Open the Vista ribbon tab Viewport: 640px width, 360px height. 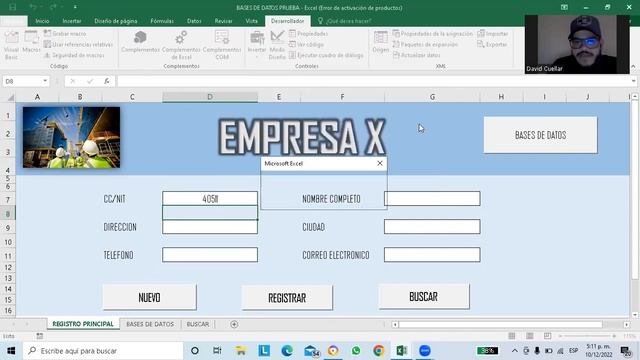(x=251, y=21)
